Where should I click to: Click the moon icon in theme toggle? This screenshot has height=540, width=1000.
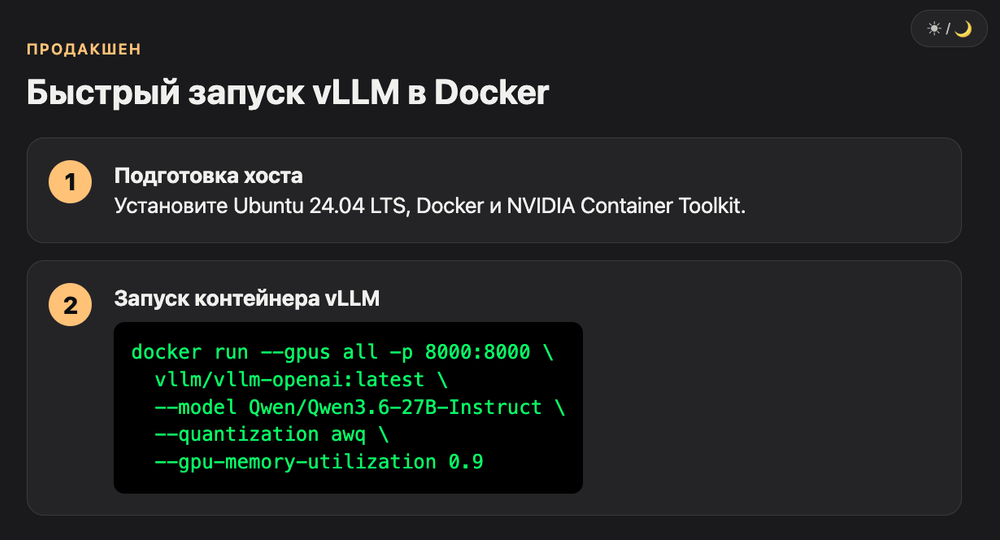point(963,29)
